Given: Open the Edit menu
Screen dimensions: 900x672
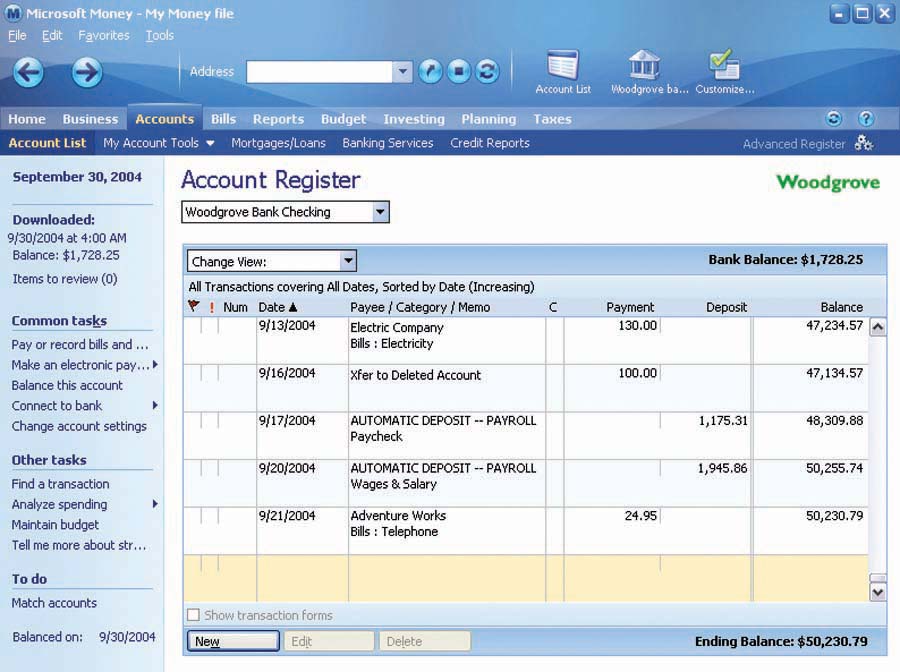Looking at the screenshot, I should point(52,36).
